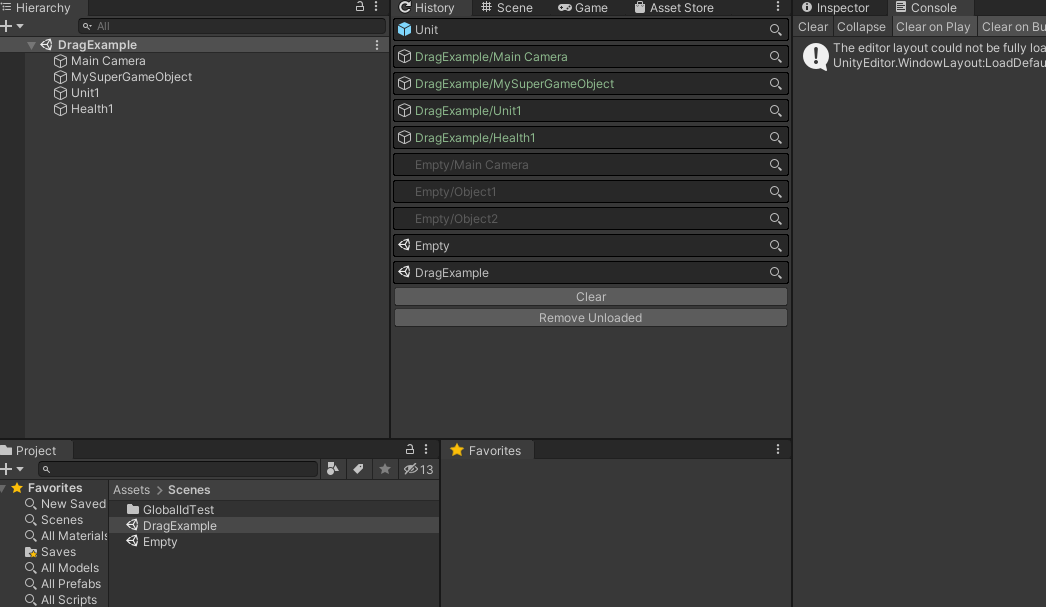Click the Search by Type icon in Project

pyautogui.click(x=332, y=469)
